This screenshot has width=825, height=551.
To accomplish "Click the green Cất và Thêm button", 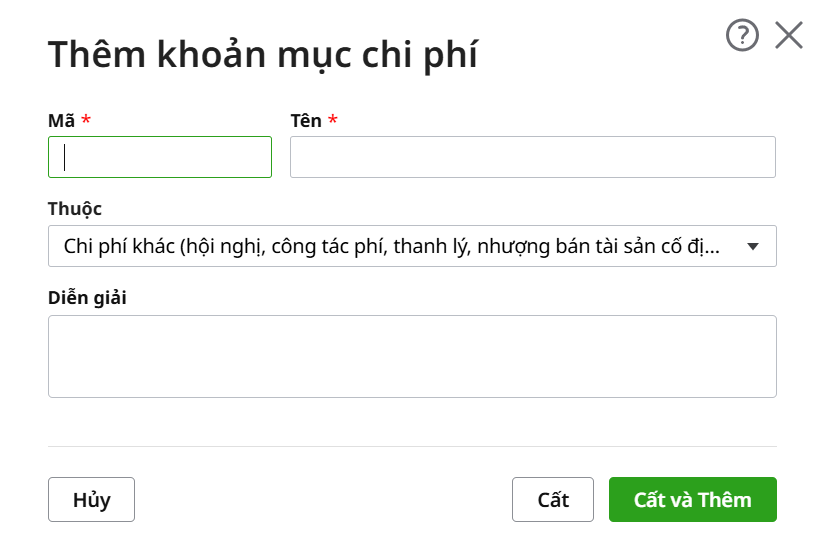I will click(x=692, y=500).
